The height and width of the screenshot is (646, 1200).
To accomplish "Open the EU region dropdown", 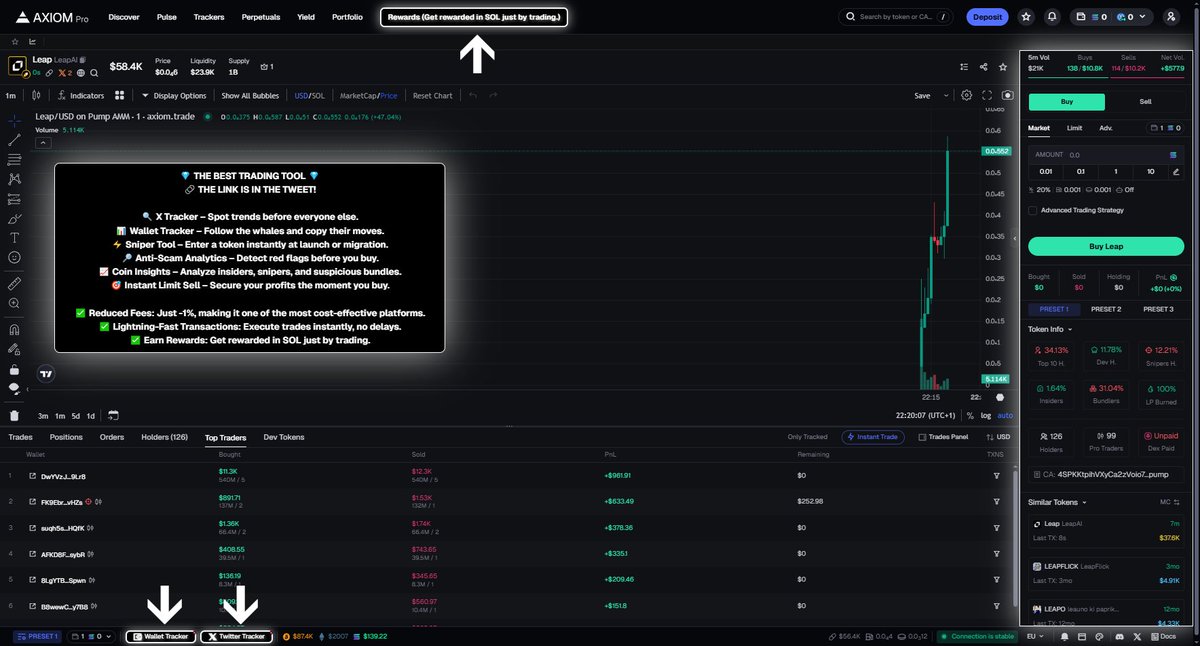I will pyautogui.click(x=1035, y=636).
